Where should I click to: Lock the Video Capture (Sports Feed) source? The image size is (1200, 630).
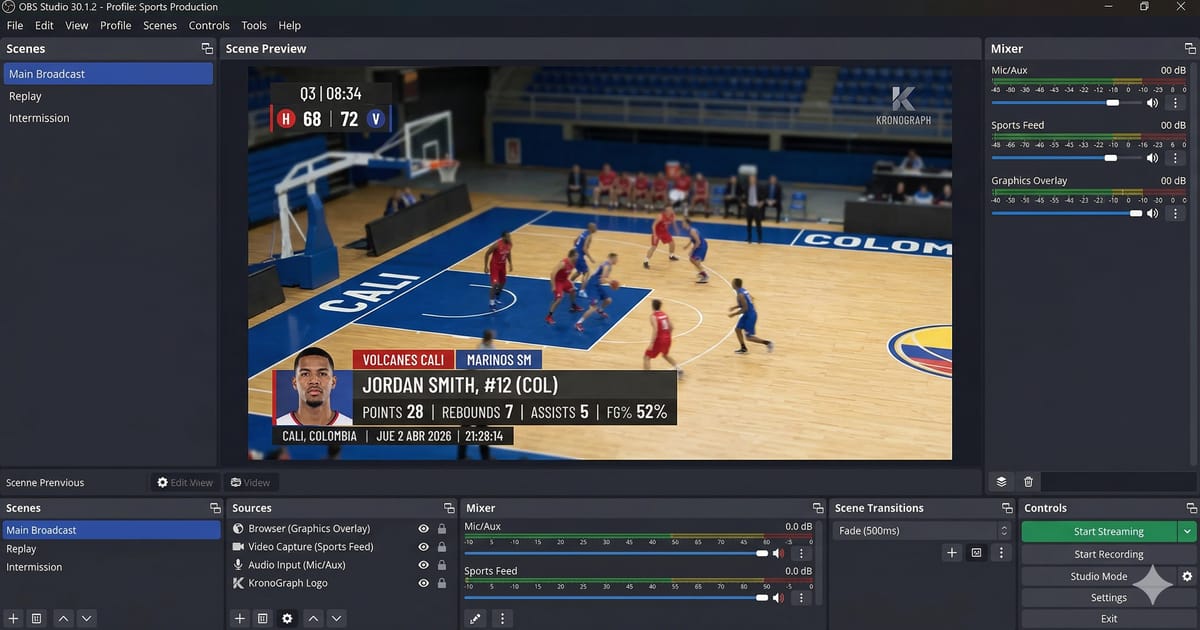pos(442,548)
